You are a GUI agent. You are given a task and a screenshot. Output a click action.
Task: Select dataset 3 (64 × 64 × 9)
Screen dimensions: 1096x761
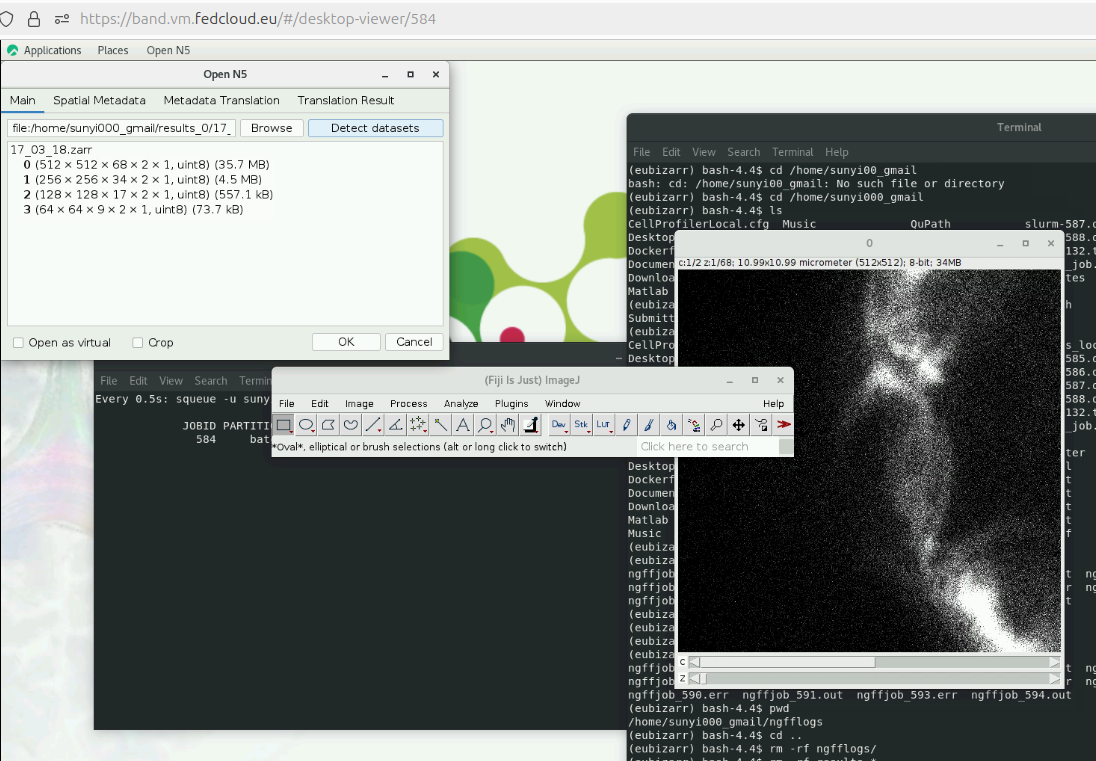tap(133, 210)
